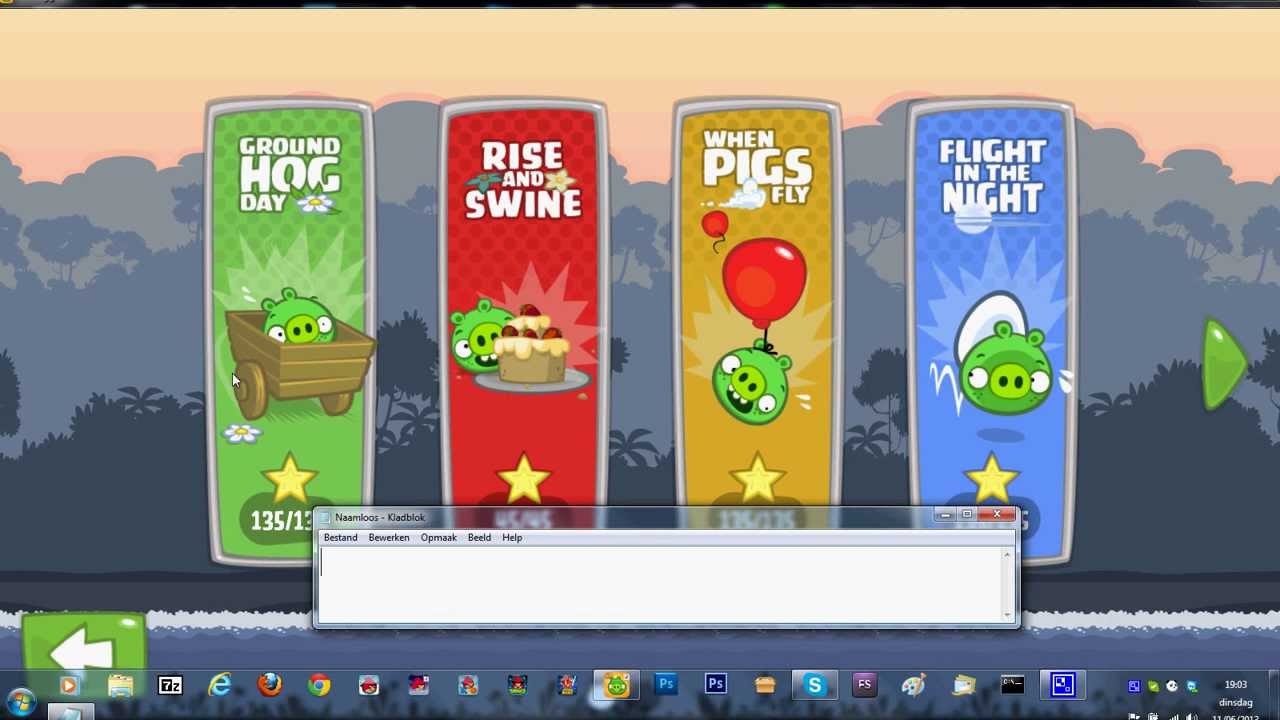Switch to Bad Piggies taskbar icon

pyautogui.click(x=617, y=686)
